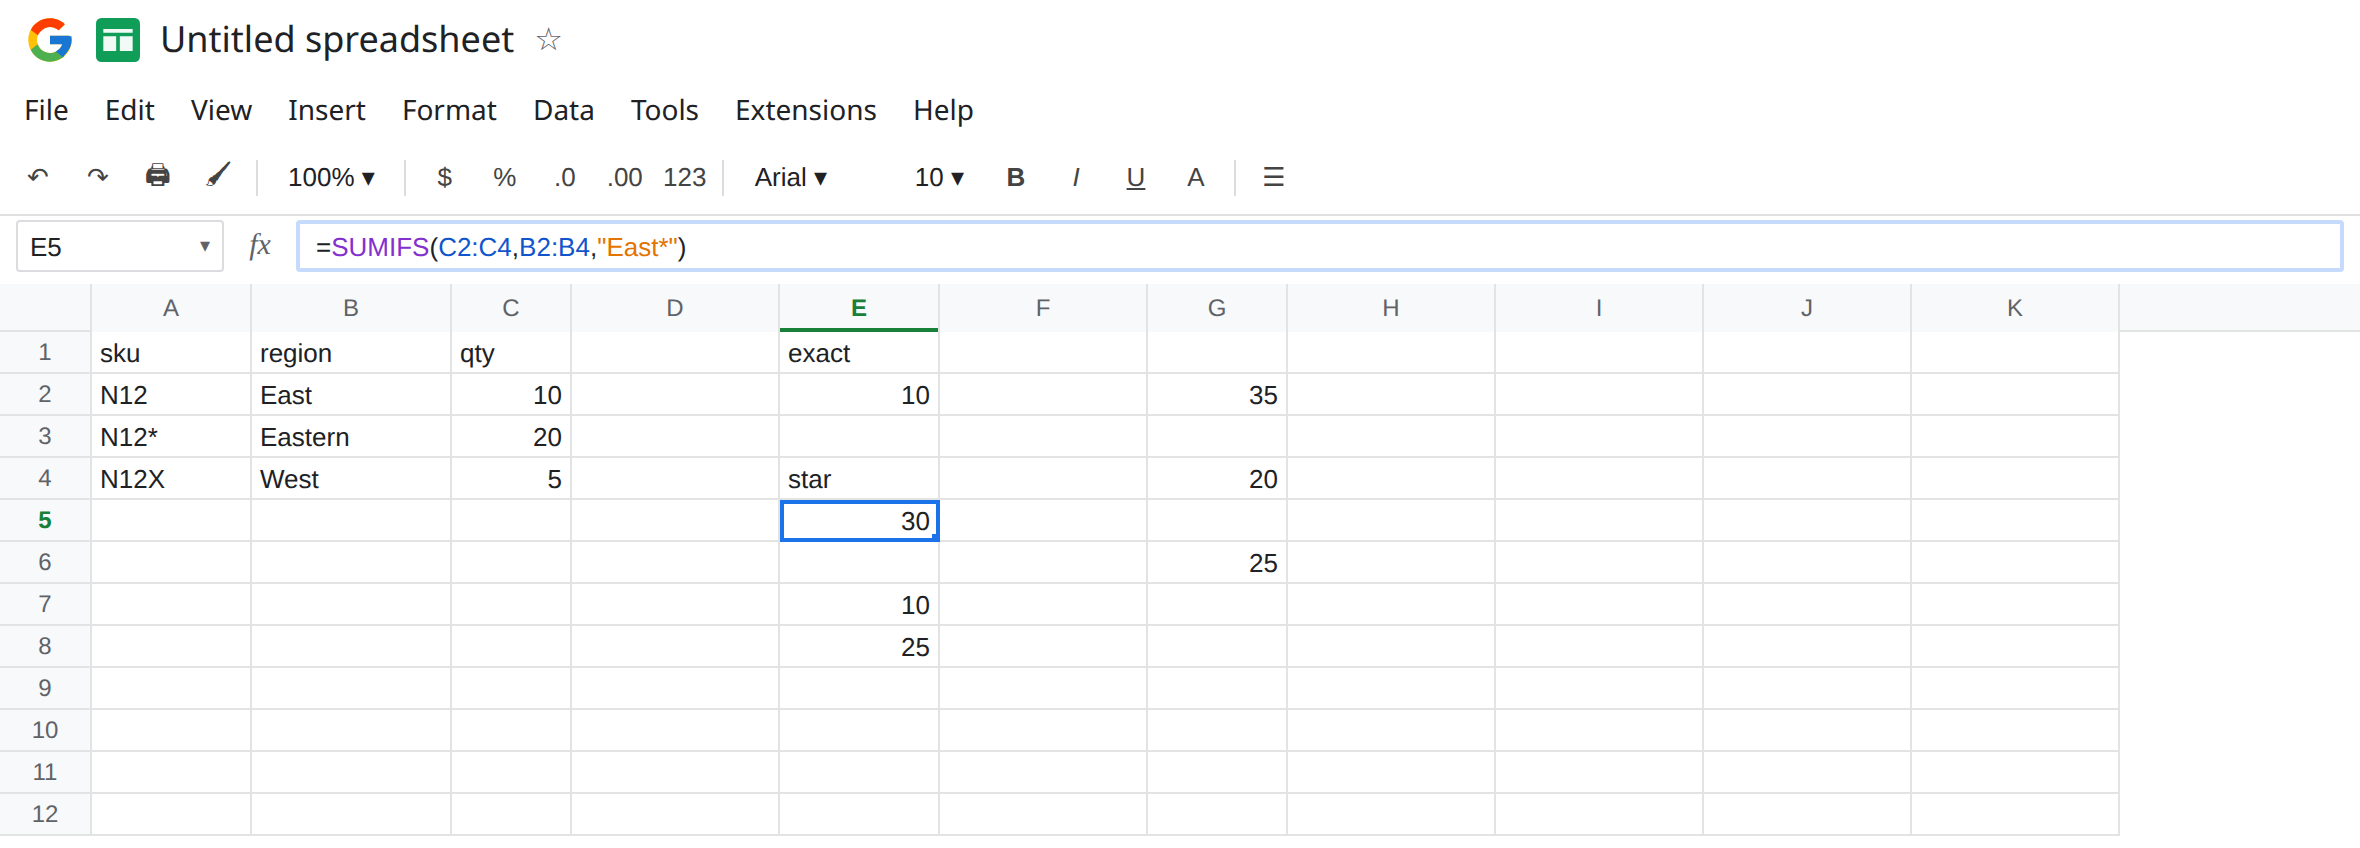Viewport: 2360px width, 848px height.
Task: Apply percent format
Action: [504, 177]
